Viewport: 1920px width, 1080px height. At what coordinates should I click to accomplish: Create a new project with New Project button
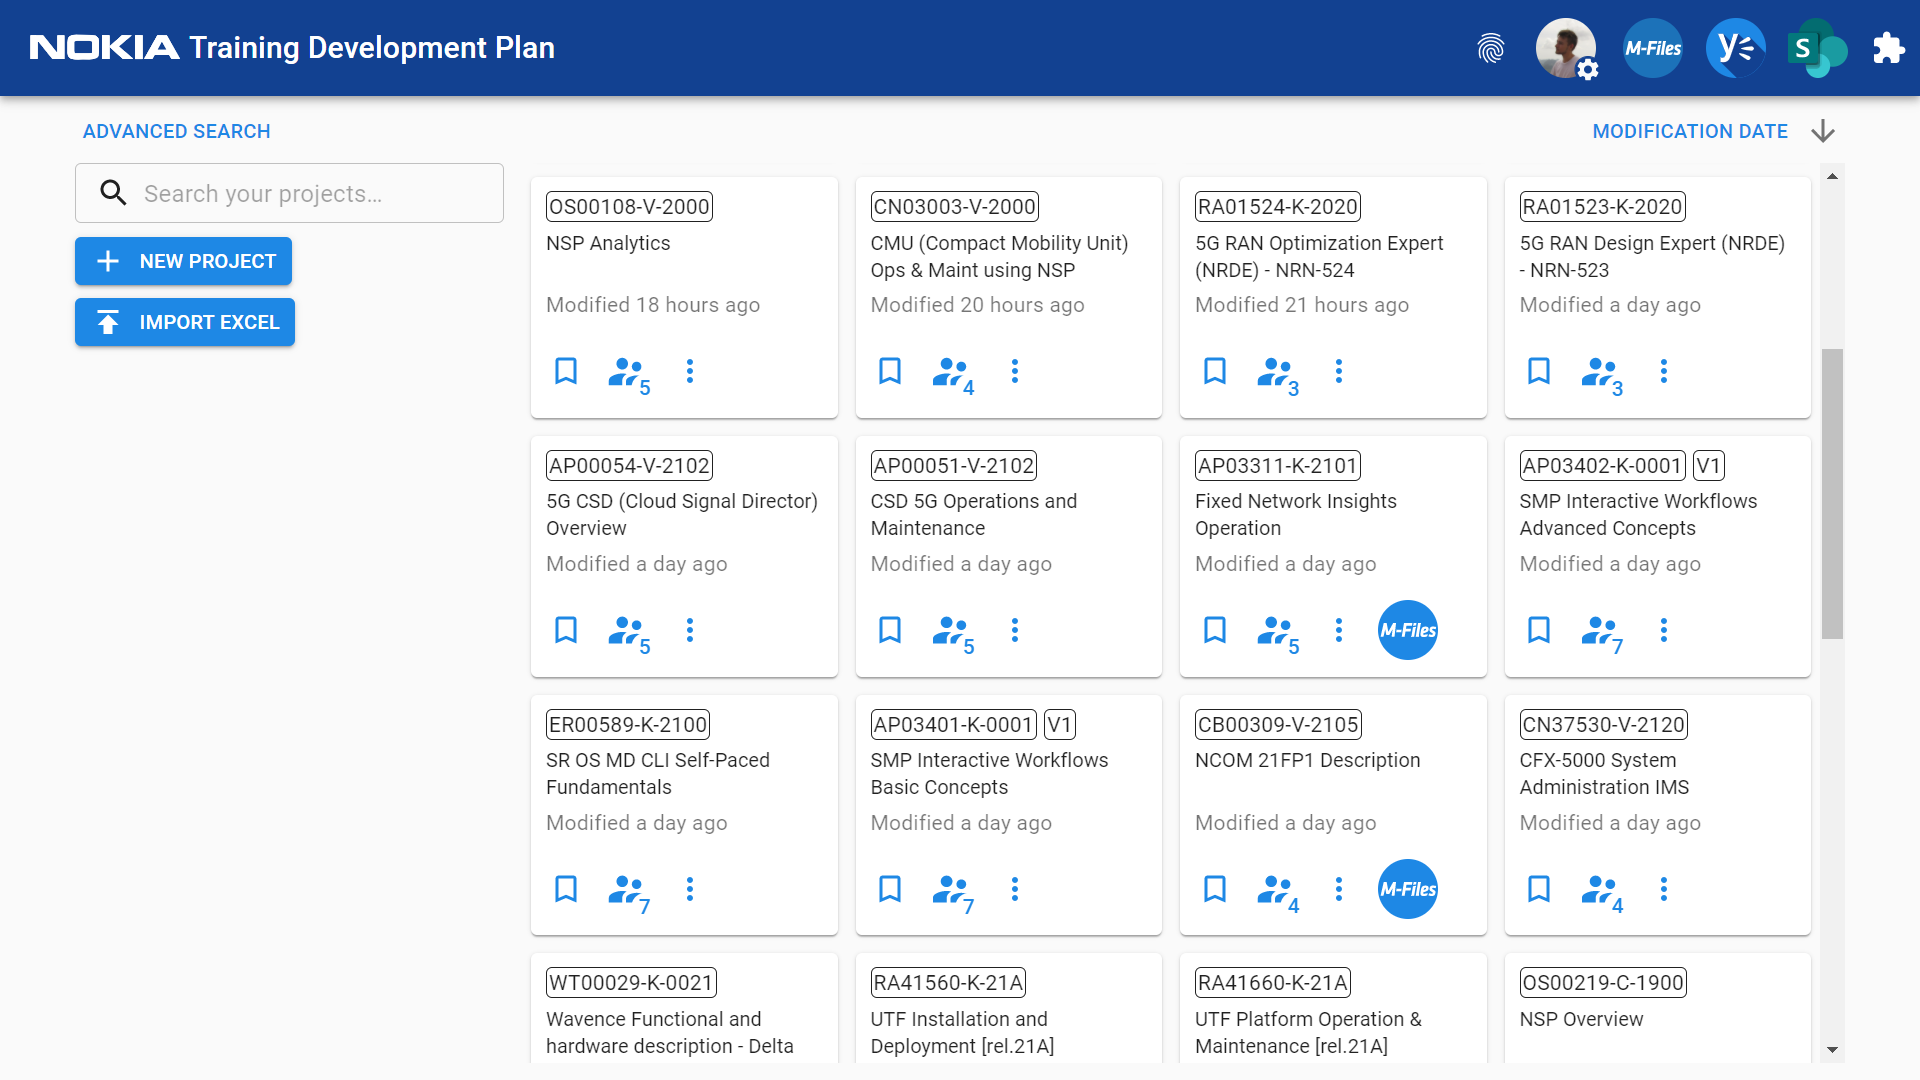(183, 261)
